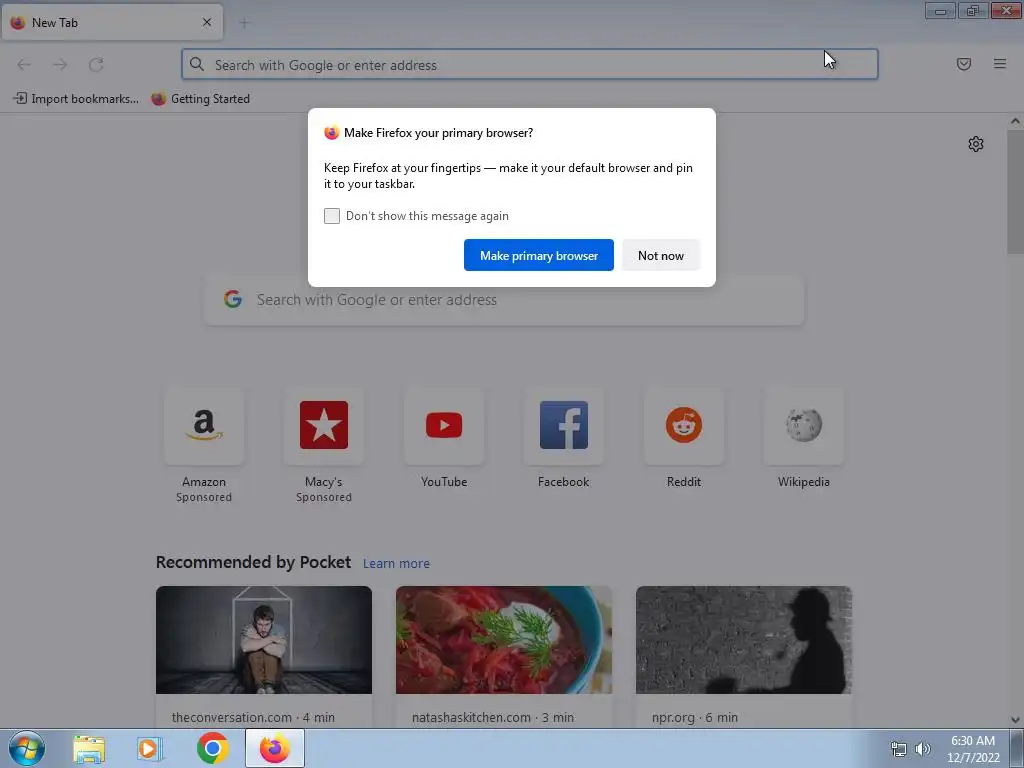Follow the Learn more Pocket link
Image resolution: width=1024 pixels, height=768 pixels.
click(x=396, y=563)
